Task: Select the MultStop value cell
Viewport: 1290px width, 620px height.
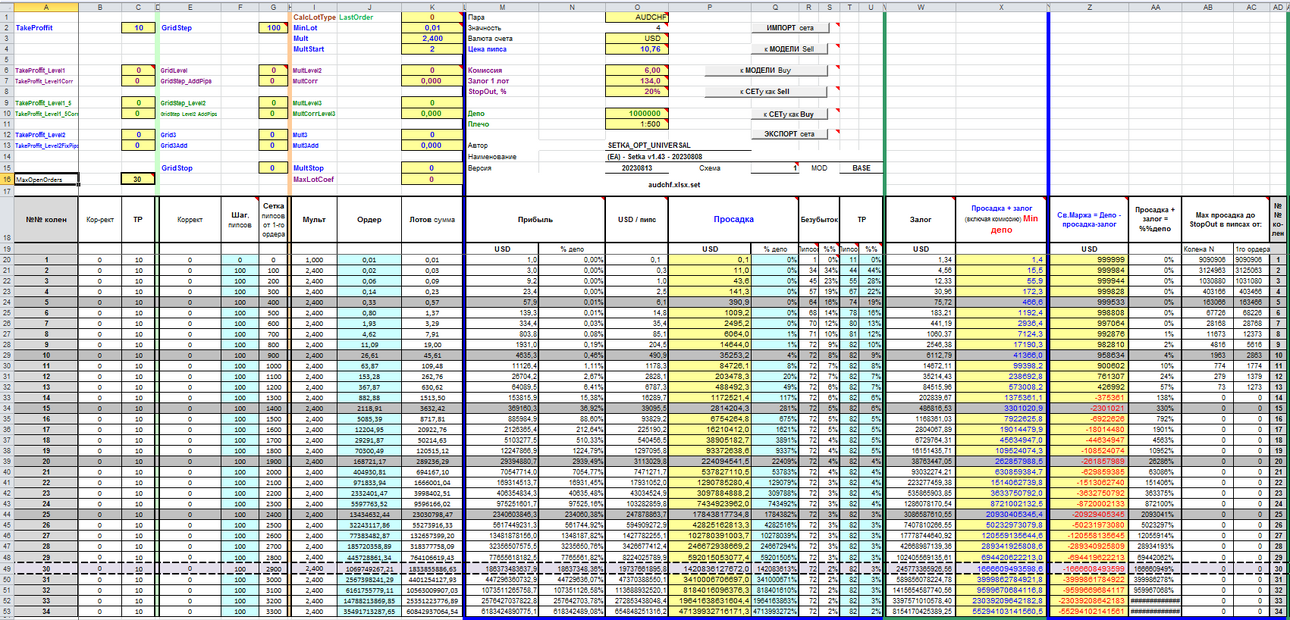Action: click(x=431, y=168)
